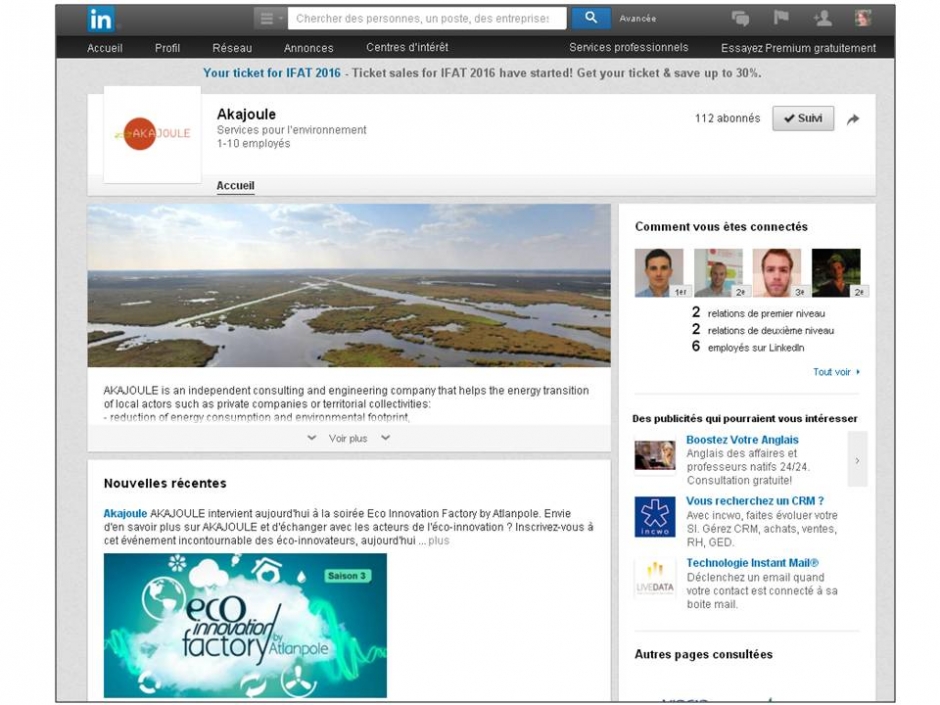Open Tout voir connections link
The height and width of the screenshot is (705, 940).
[836, 372]
